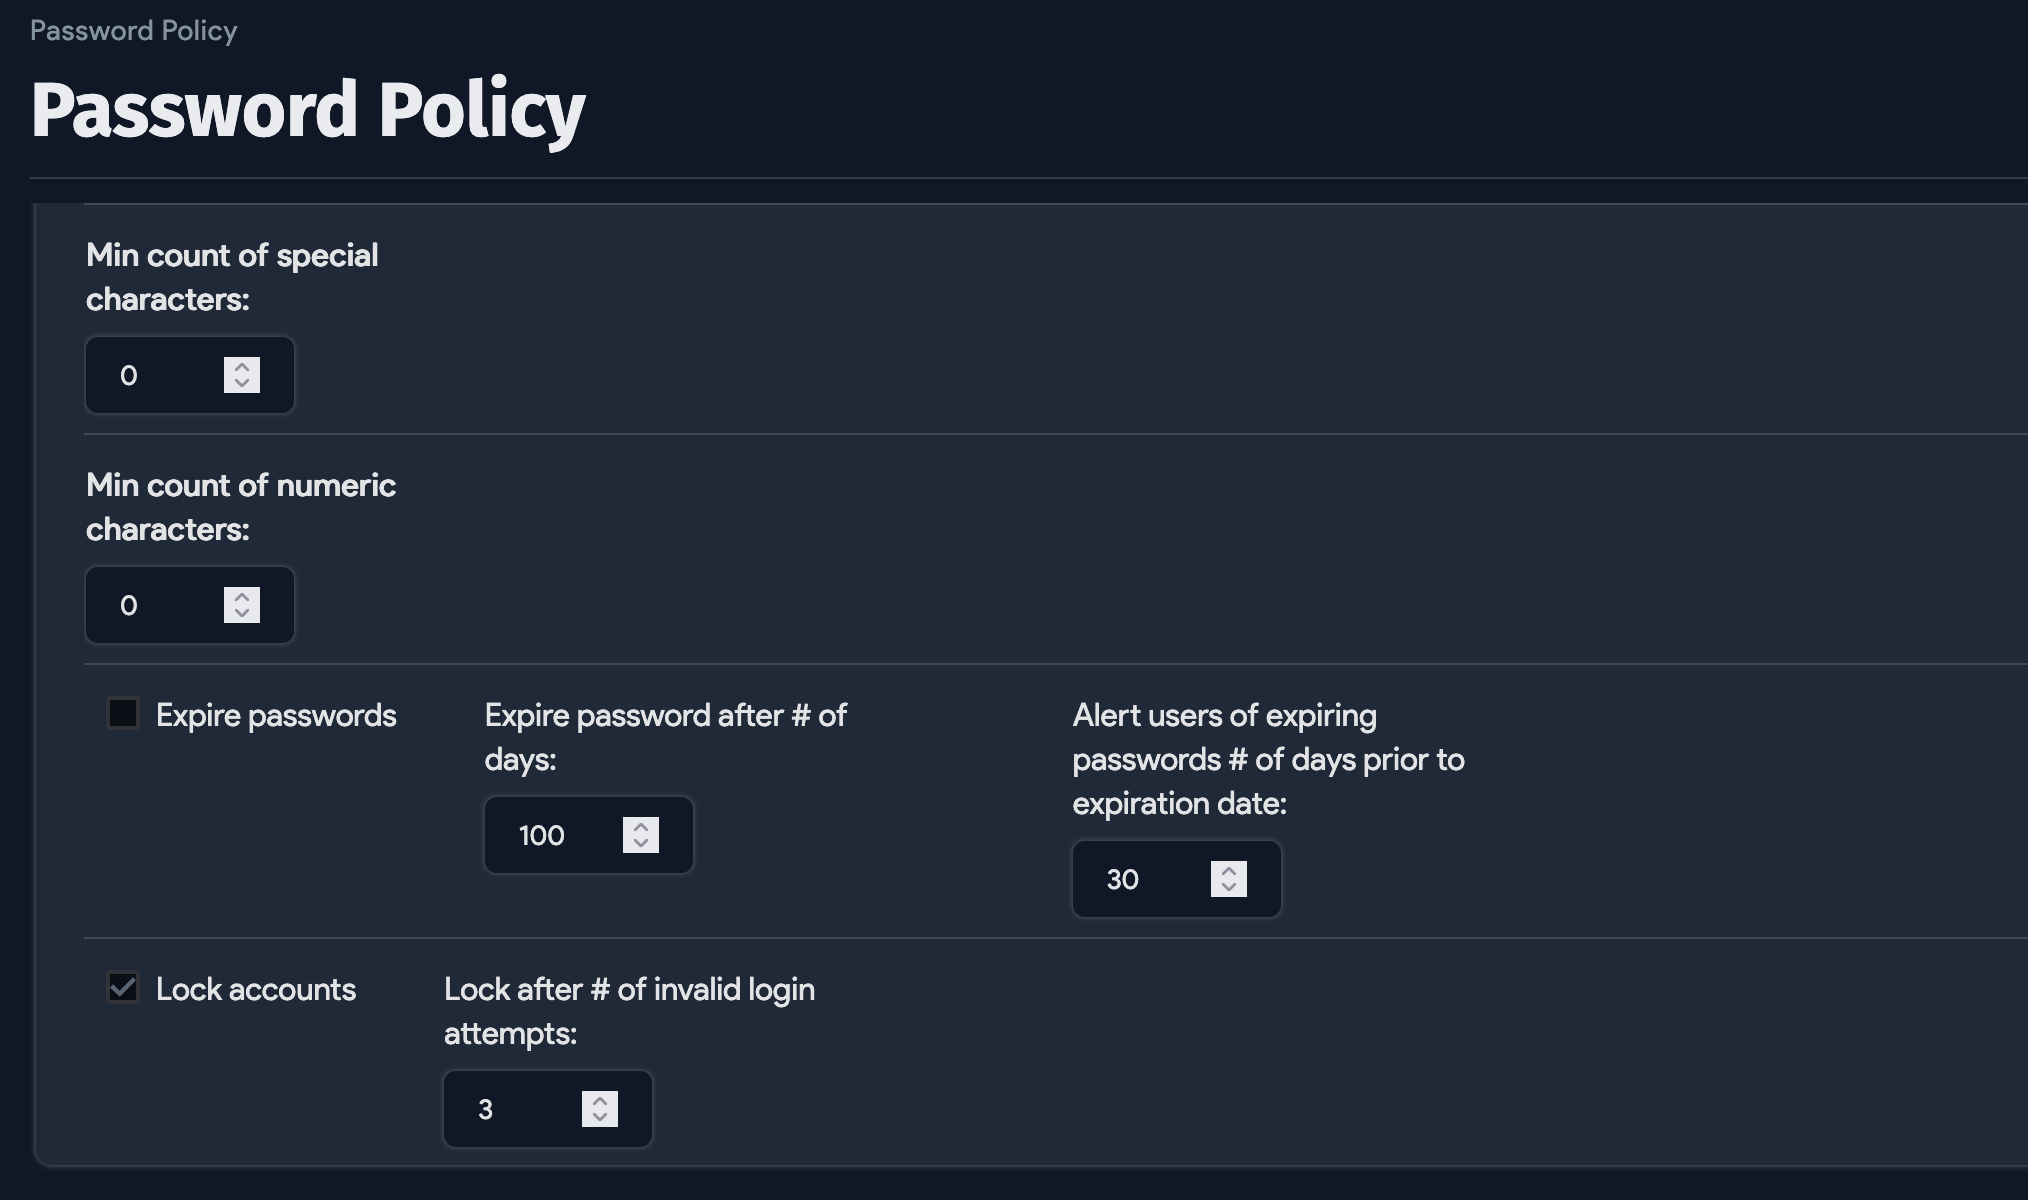Enable the Expire passwords checkbox

click(x=122, y=713)
